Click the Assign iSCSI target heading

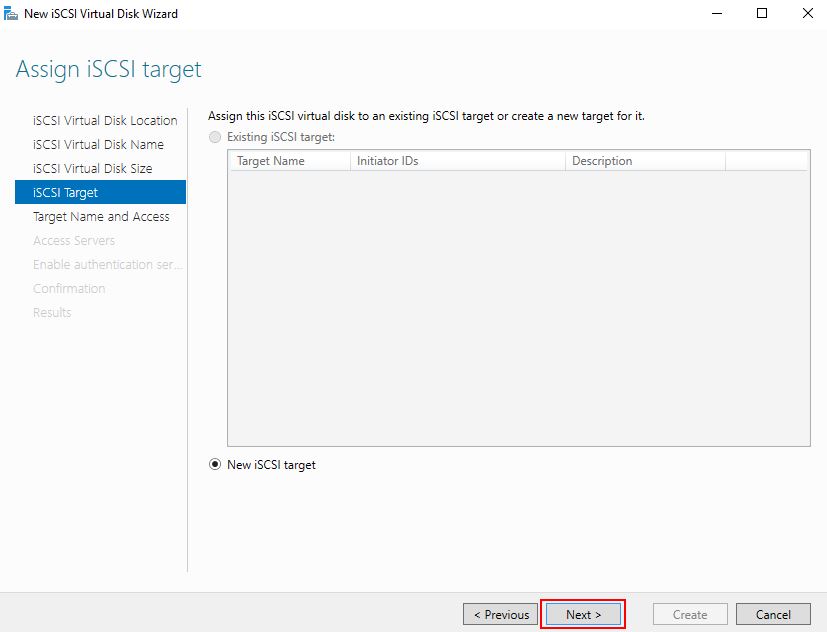click(x=109, y=70)
